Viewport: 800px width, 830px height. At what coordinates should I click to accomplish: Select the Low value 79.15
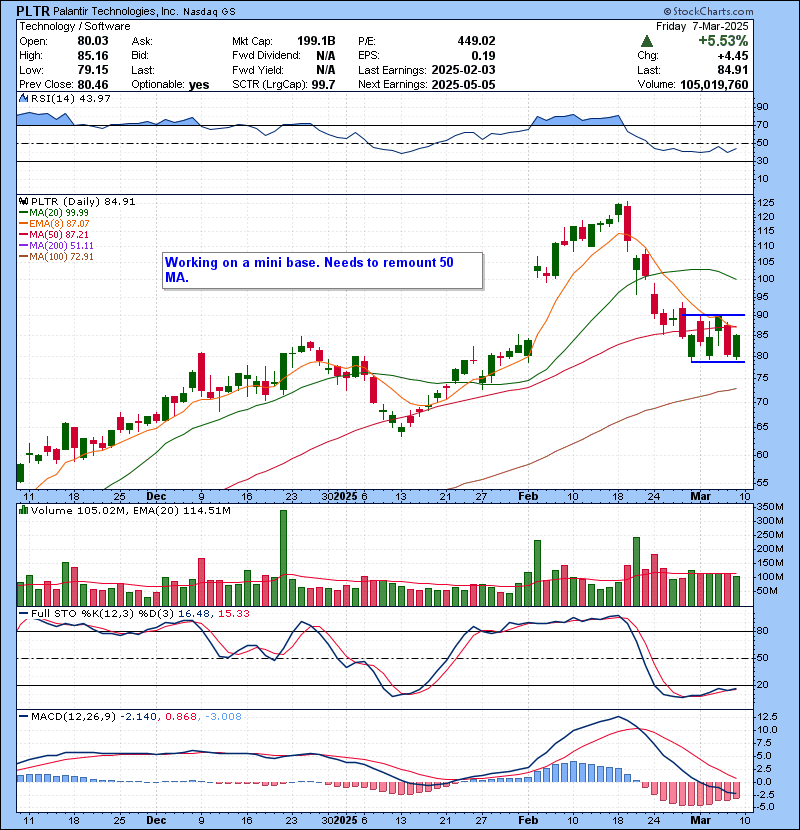tap(93, 70)
